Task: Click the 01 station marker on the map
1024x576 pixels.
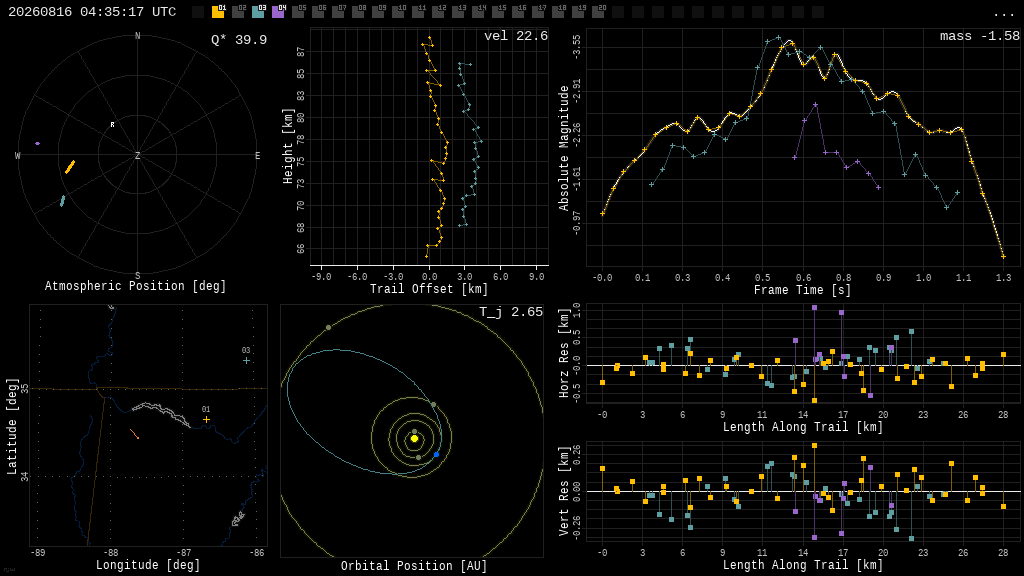Action: [206, 419]
